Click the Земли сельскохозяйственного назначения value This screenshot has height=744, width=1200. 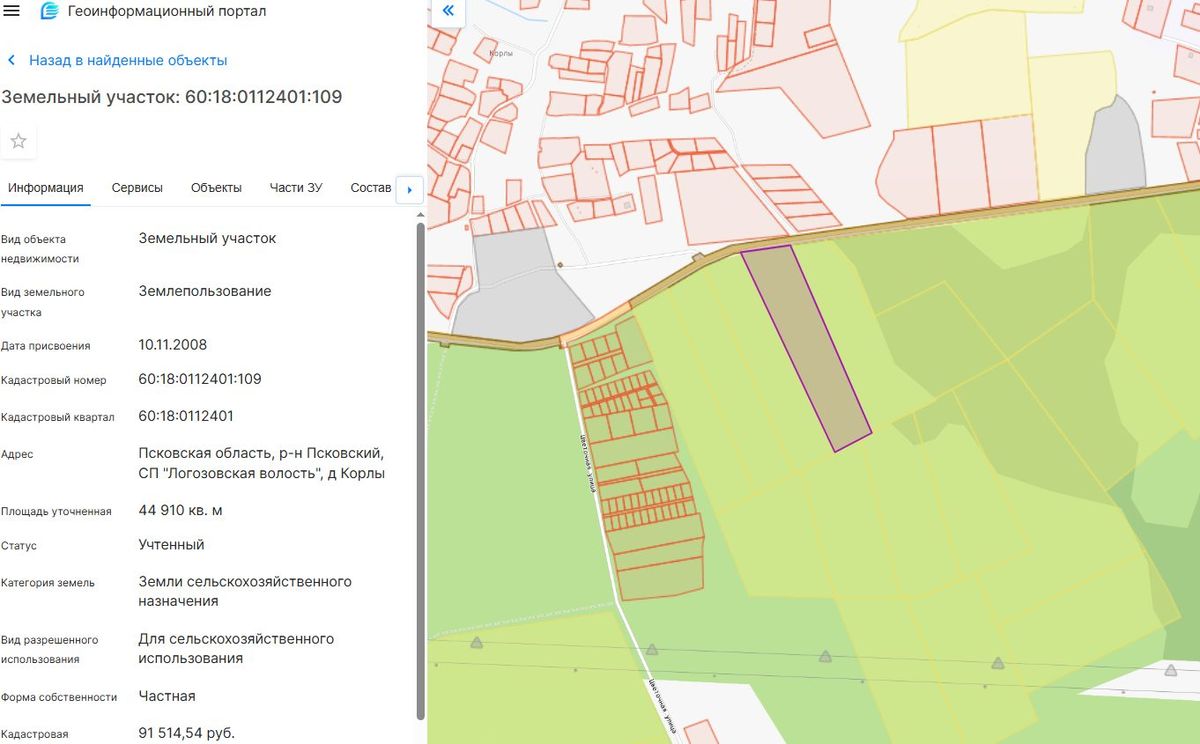(x=245, y=592)
